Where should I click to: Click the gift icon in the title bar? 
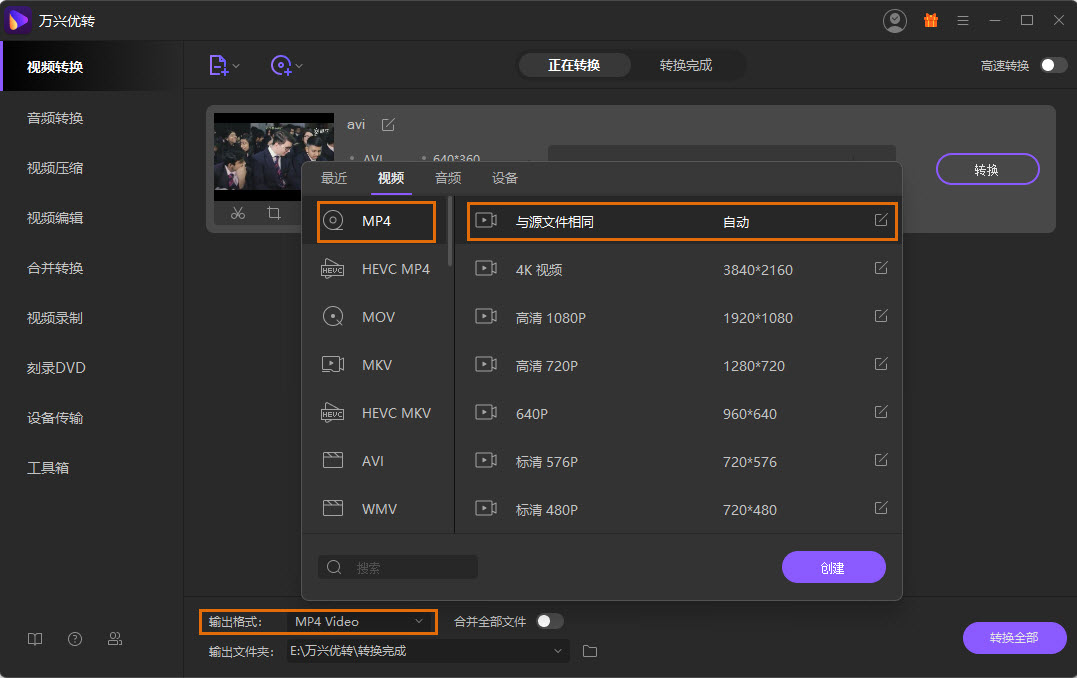click(x=930, y=19)
